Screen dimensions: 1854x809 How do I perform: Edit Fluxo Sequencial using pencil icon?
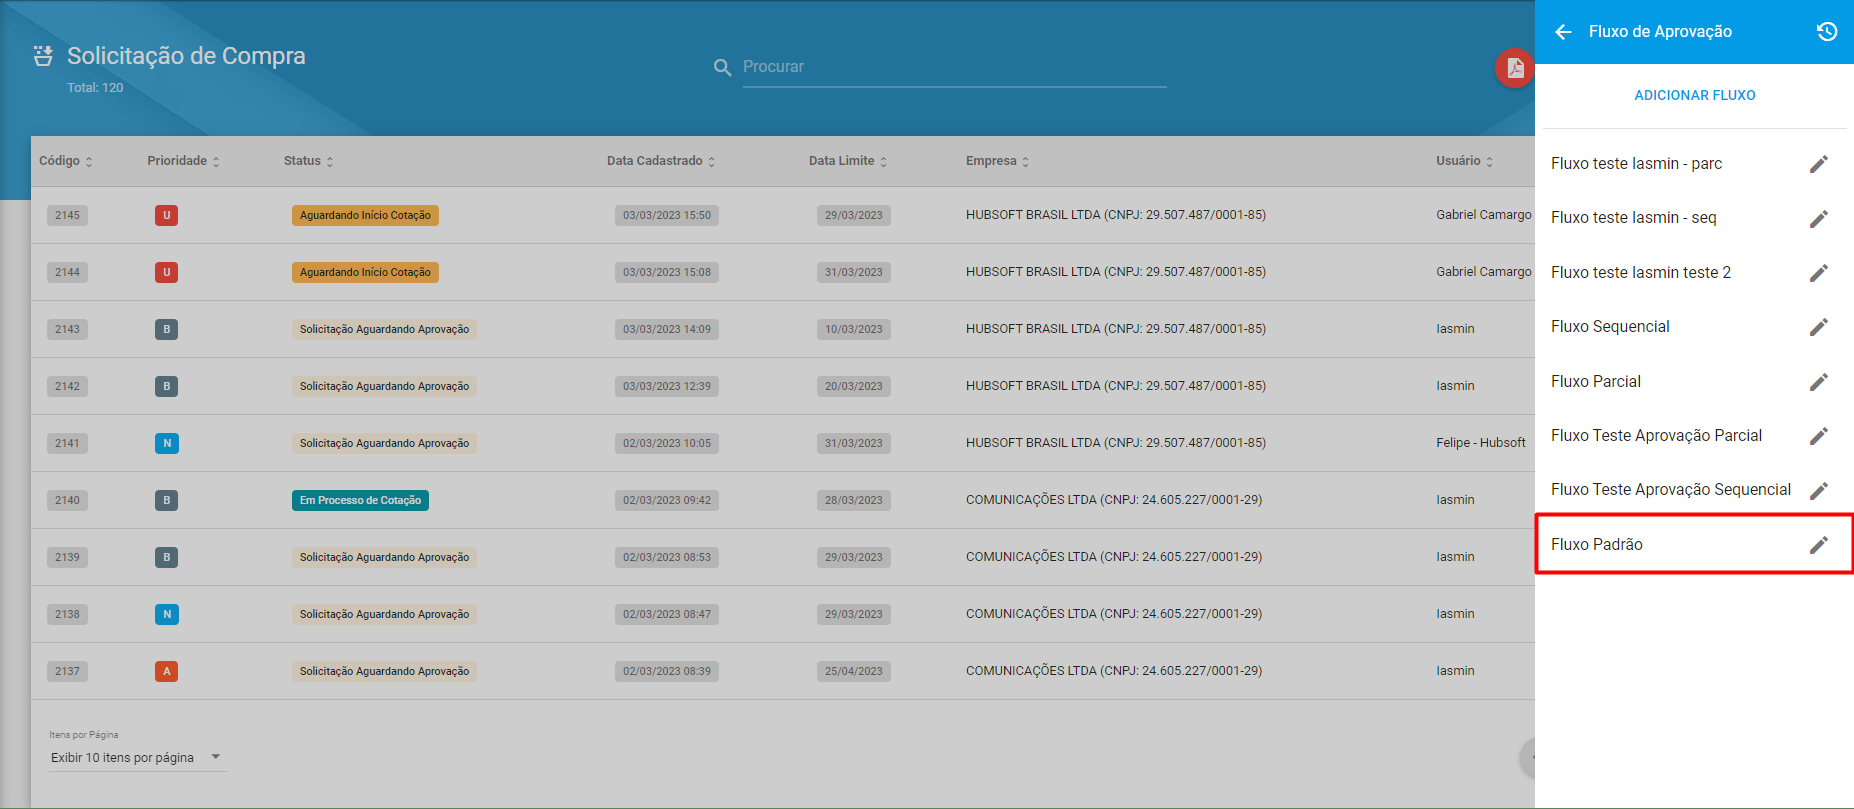click(x=1818, y=327)
